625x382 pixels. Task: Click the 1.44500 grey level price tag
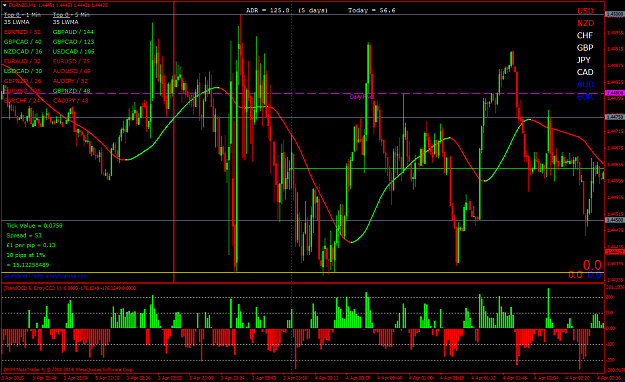pyautogui.click(x=615, y=220)
